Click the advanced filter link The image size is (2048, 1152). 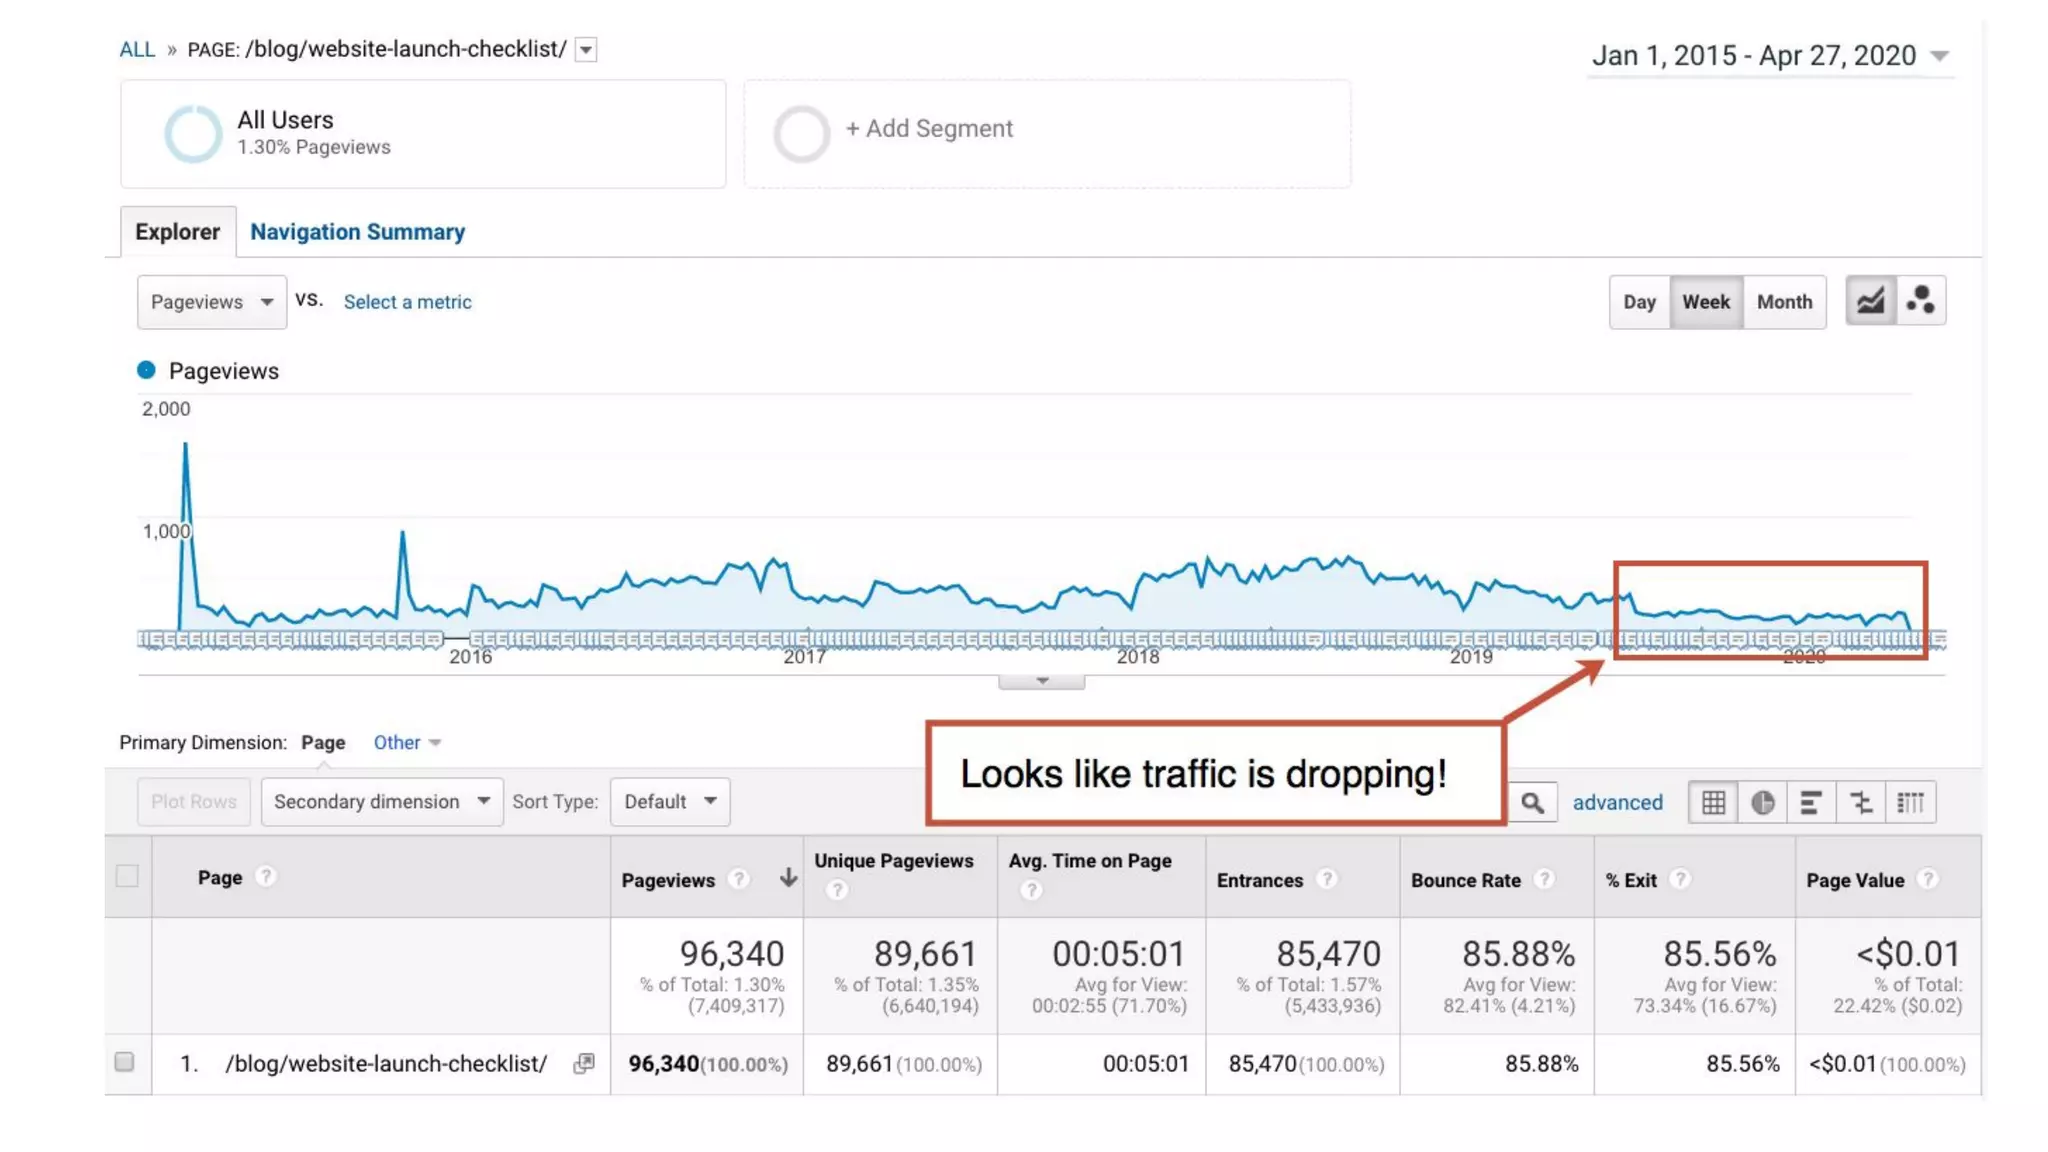(1617, 803)
